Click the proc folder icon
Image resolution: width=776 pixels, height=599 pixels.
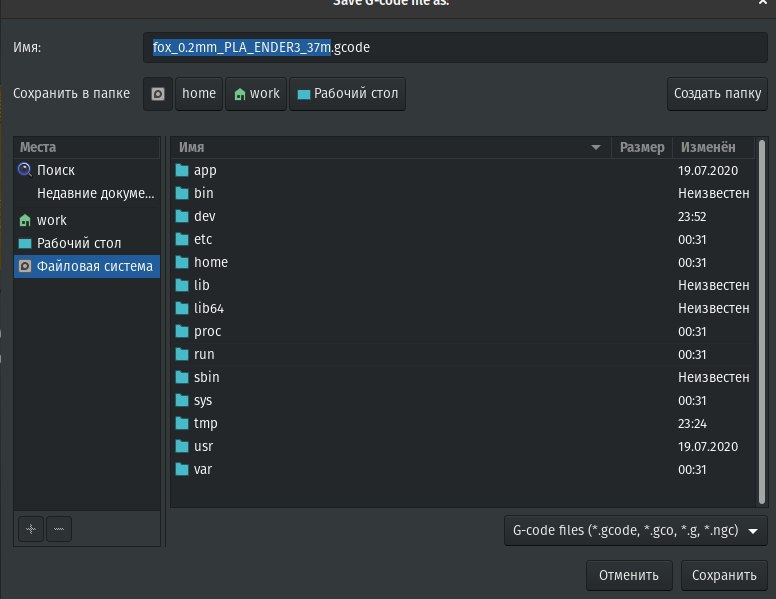point(182,331)
